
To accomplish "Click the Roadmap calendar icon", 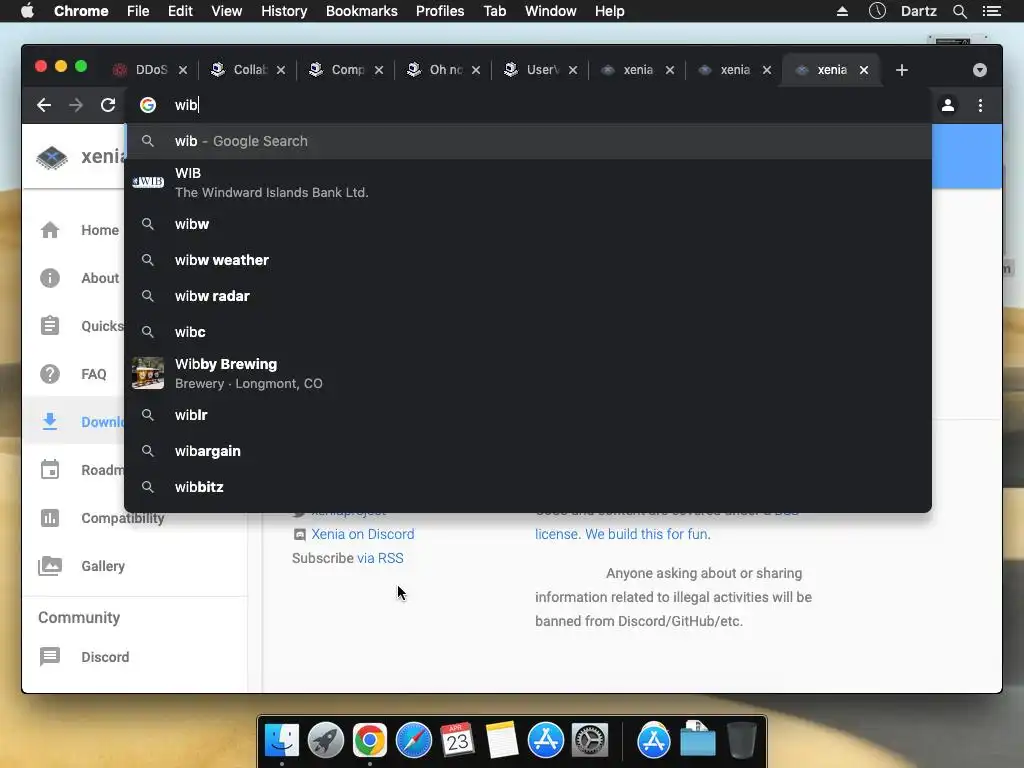I will point(50,470).
